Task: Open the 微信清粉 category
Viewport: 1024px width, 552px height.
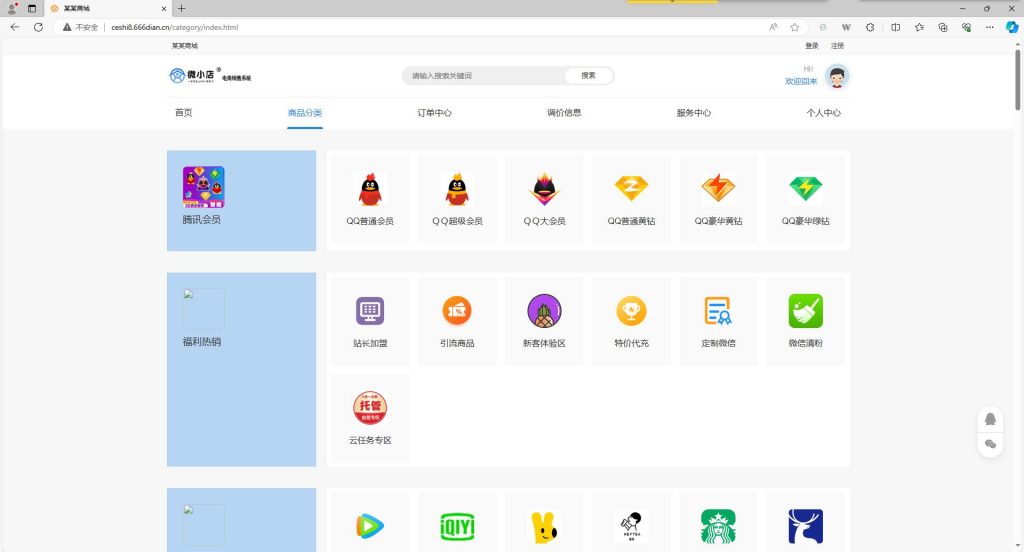Action: [805, 321]
